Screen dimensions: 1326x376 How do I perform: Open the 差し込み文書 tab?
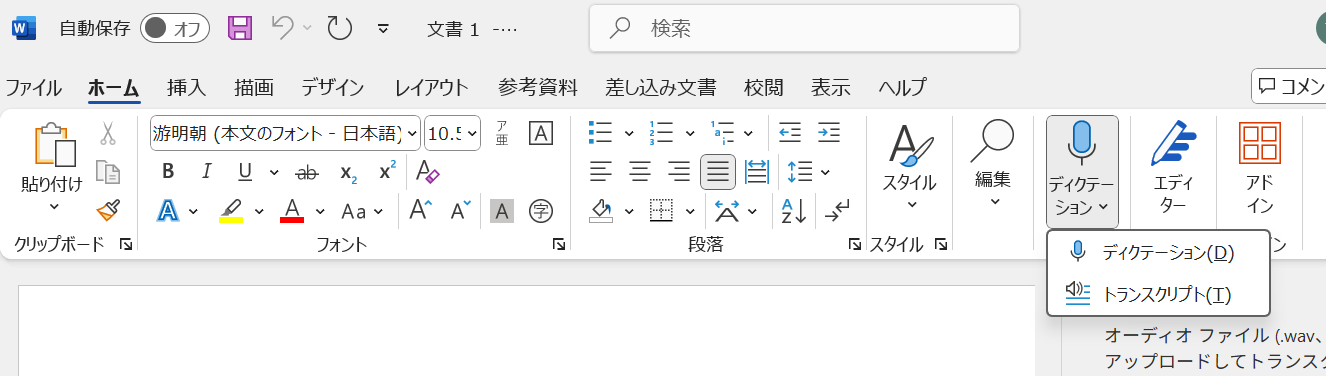pos(661,87)
